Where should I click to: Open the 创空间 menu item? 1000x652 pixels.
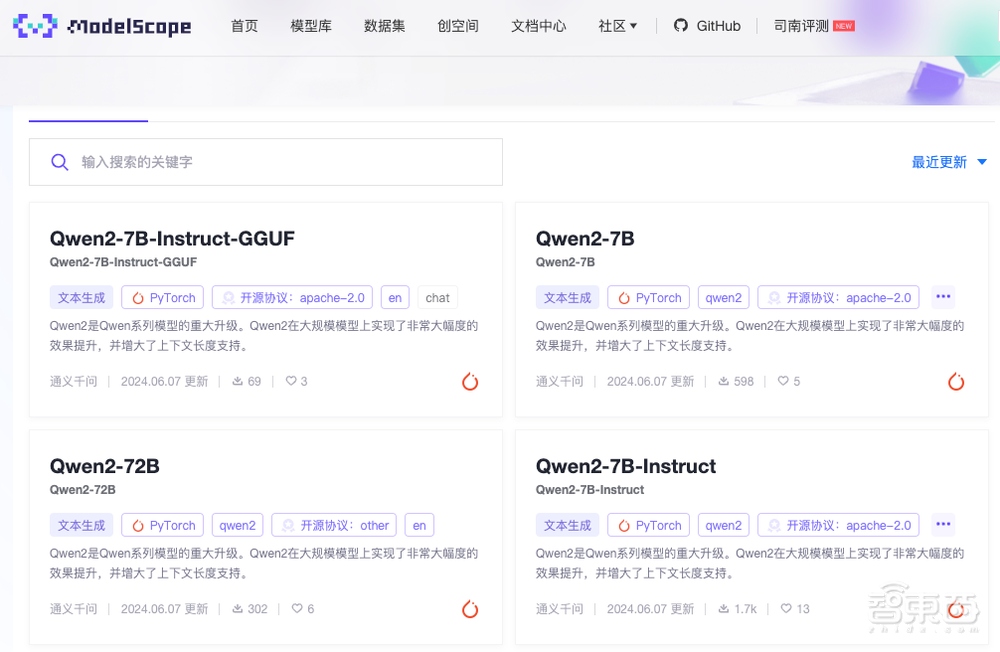tap(457, 26)
